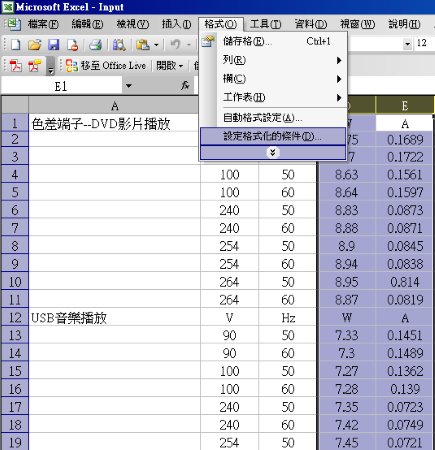Click cell with value 0.1451
Screen dimensions: 435x450
pos(404,335)
